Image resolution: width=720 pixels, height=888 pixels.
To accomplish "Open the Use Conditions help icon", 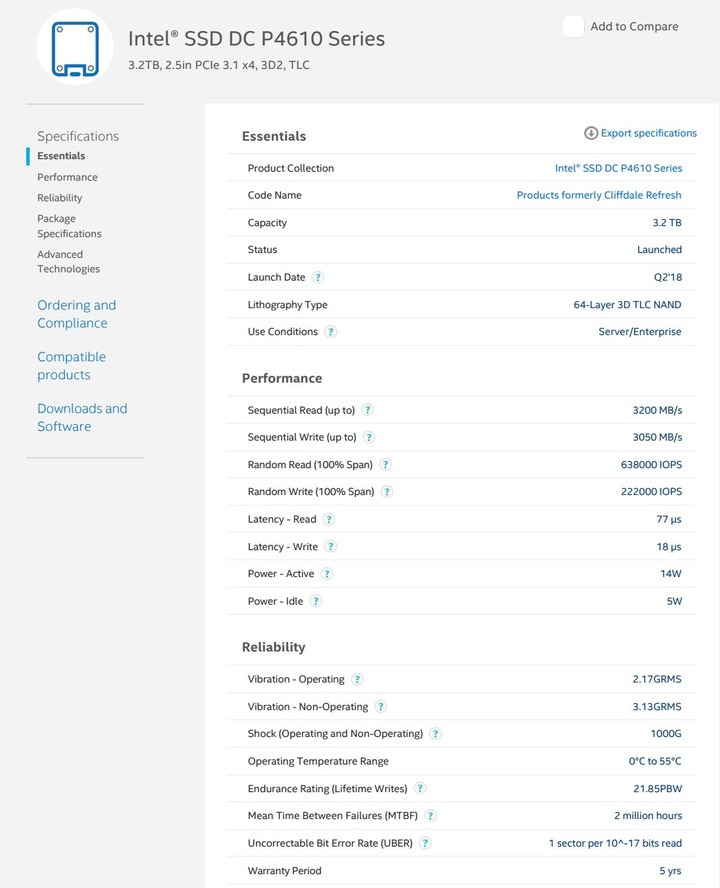I will tap(331, 332).
